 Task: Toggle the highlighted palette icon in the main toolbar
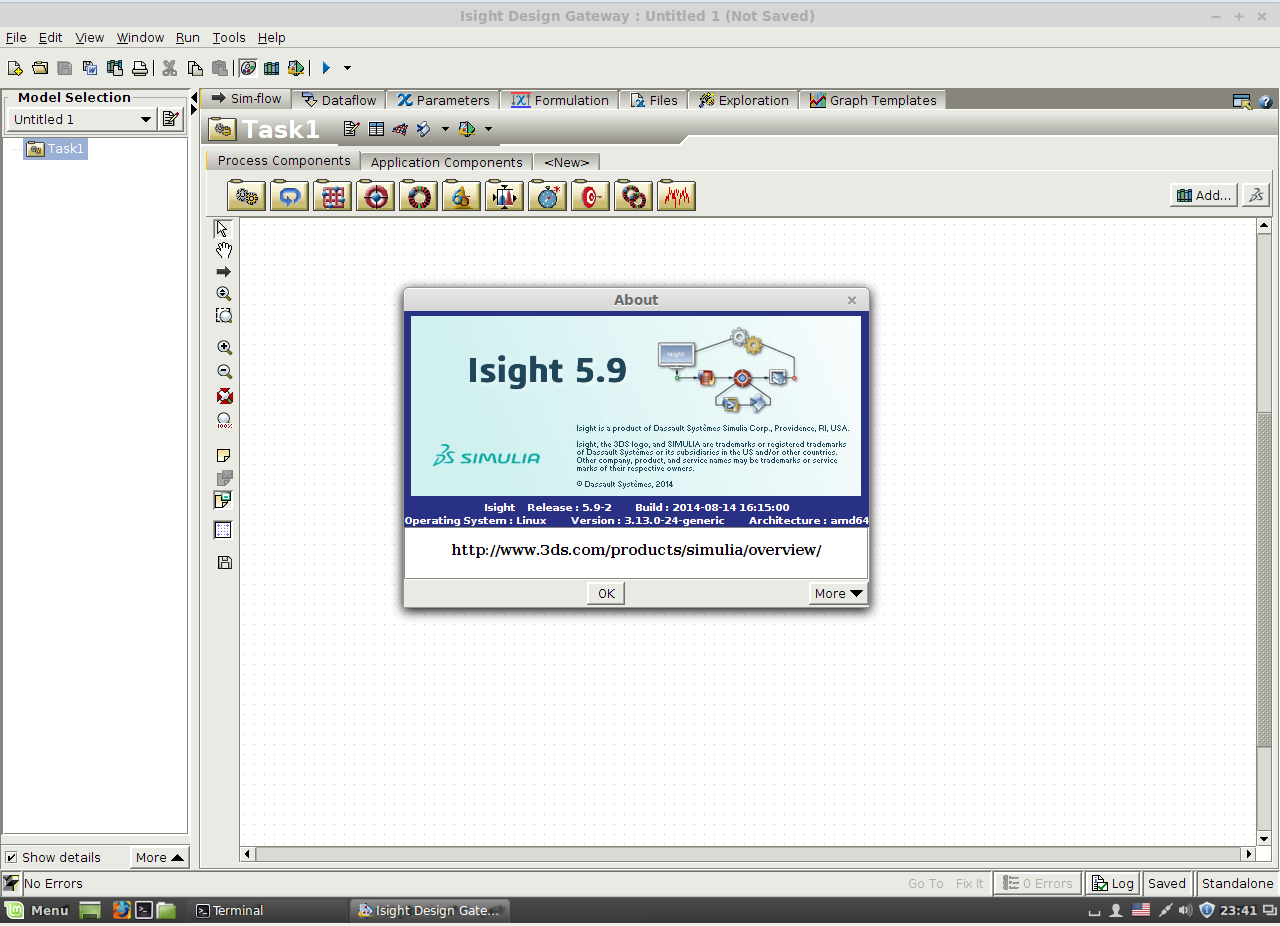pyautogui.click(x=247, y=68)
